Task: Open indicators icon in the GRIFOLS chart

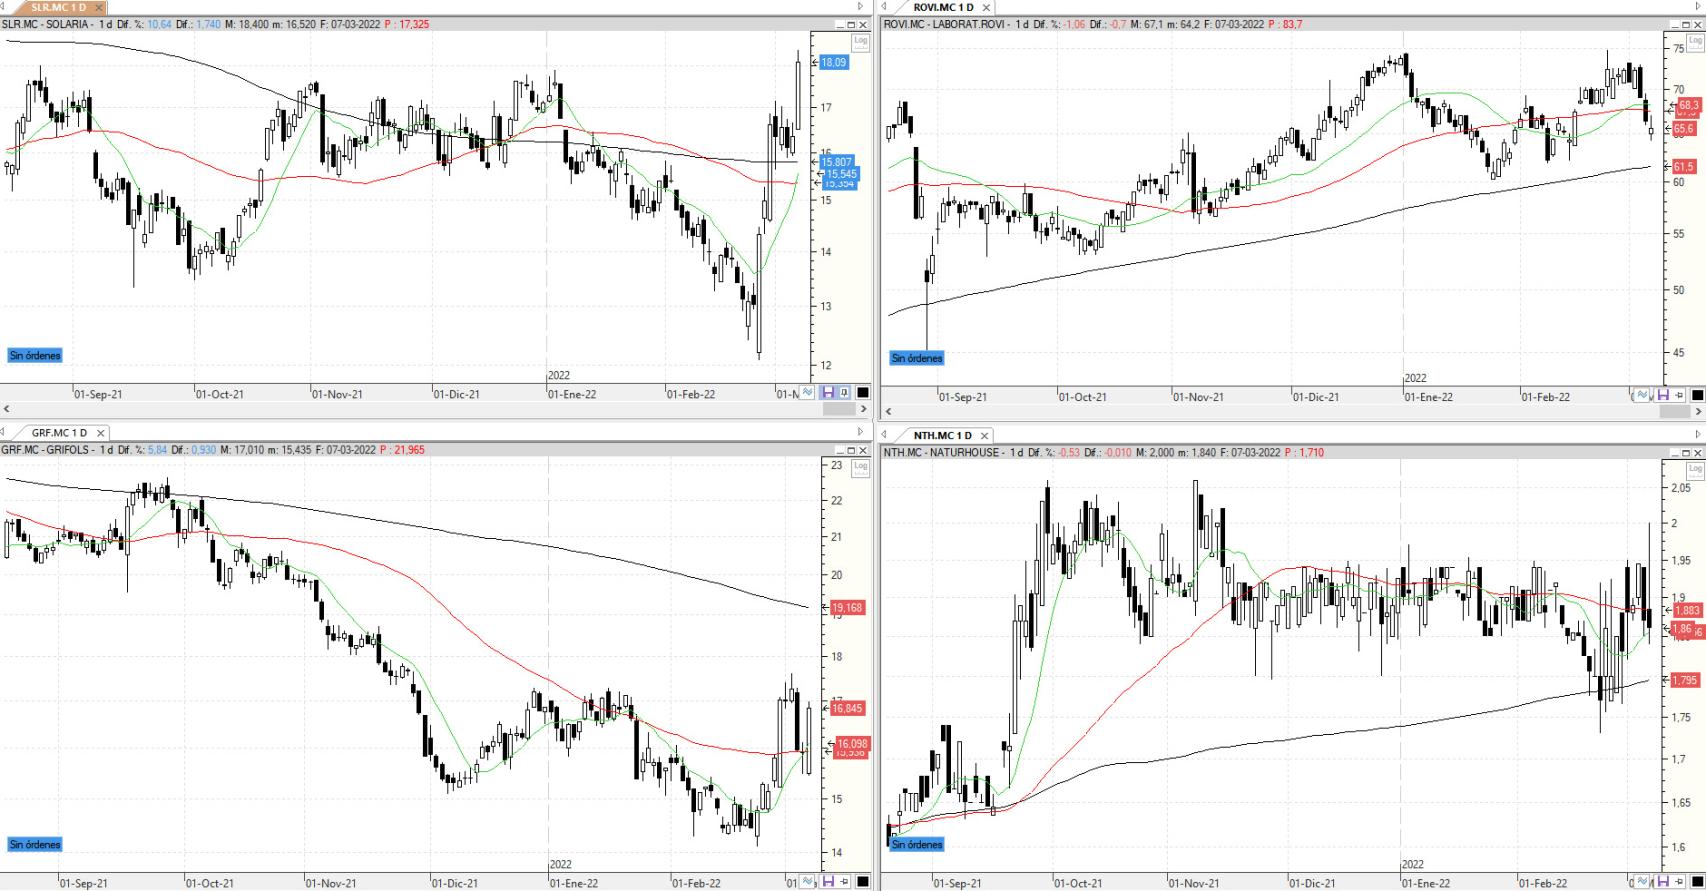Action: coord(808,882)
